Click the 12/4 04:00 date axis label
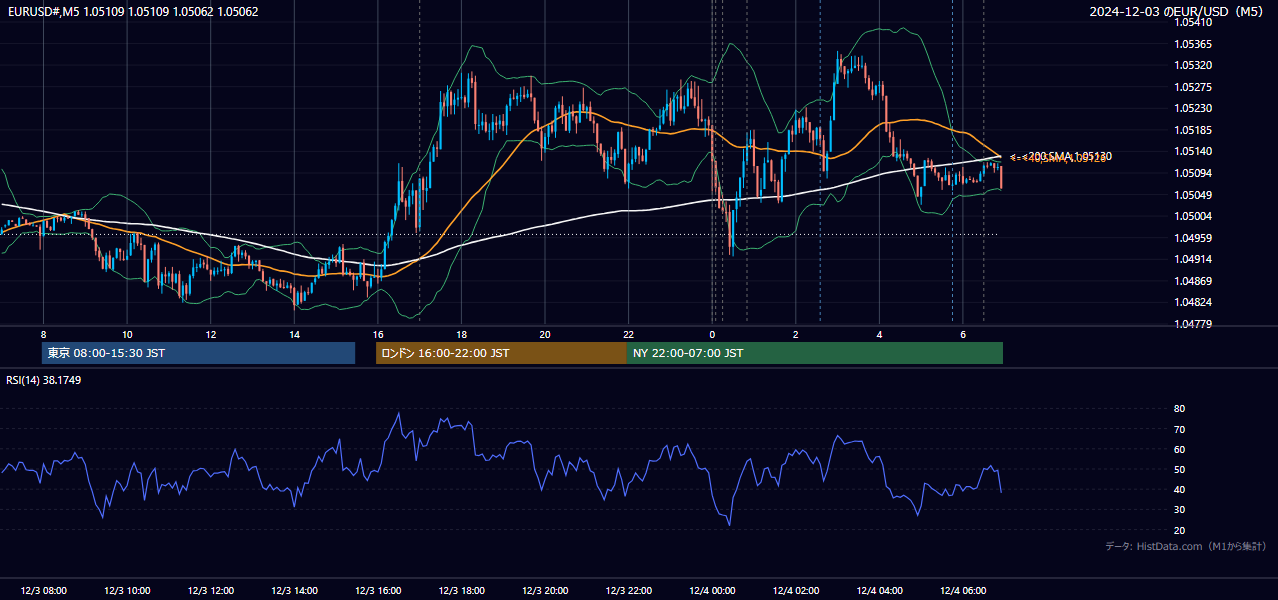This screenshot has height=600, width=1278. tap(879, 591)
